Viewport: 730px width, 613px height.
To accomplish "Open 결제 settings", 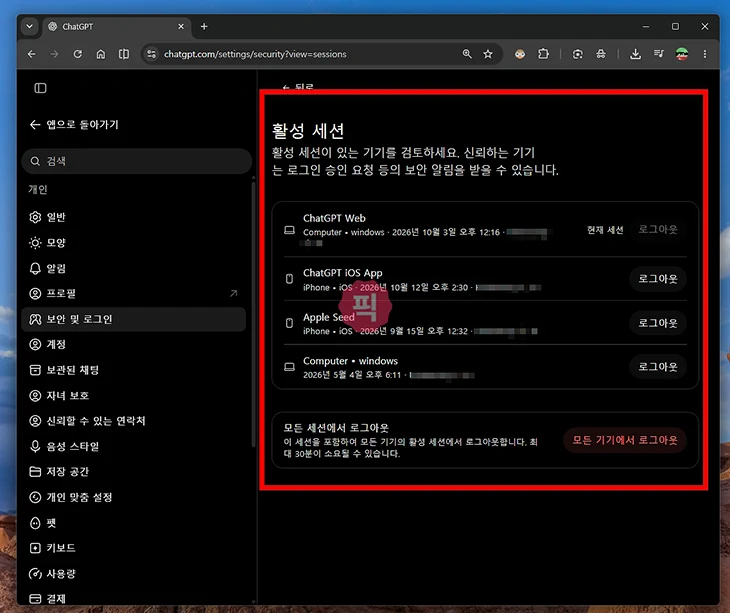I will [x=134, y=599].
